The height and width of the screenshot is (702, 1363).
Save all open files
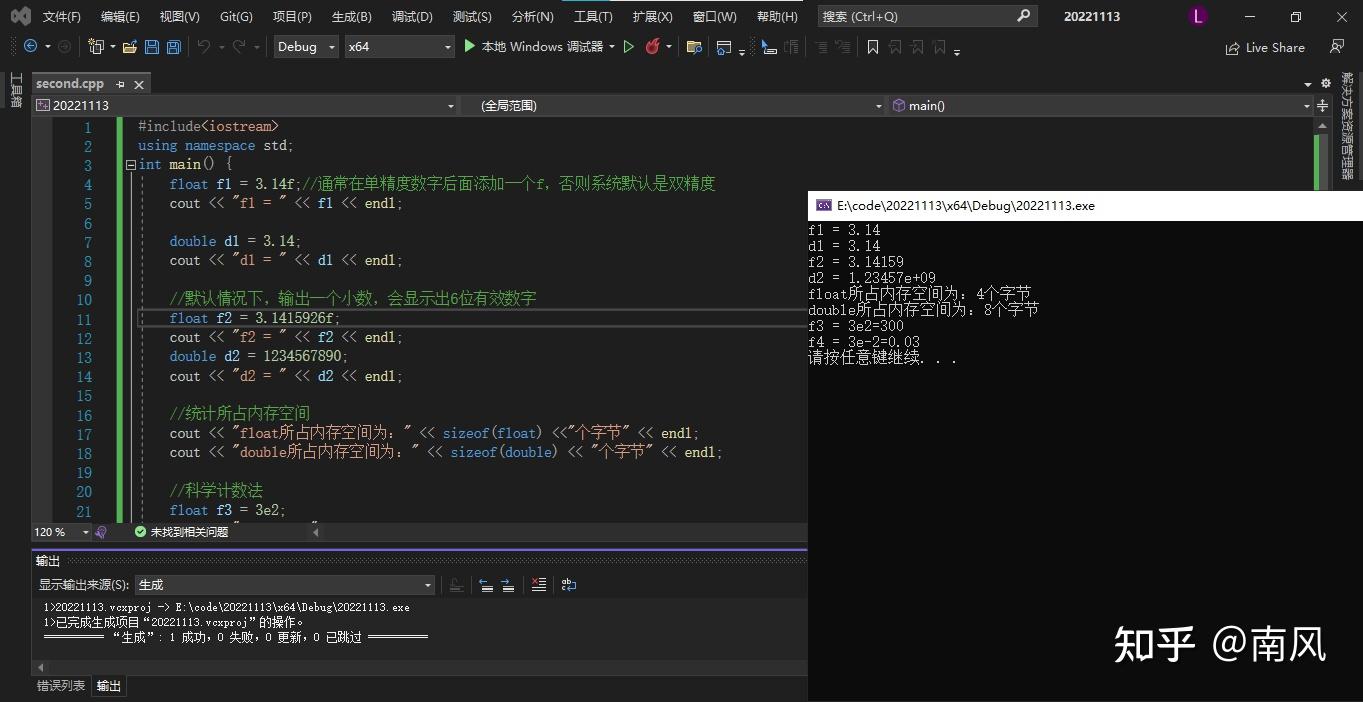[172, 46]
